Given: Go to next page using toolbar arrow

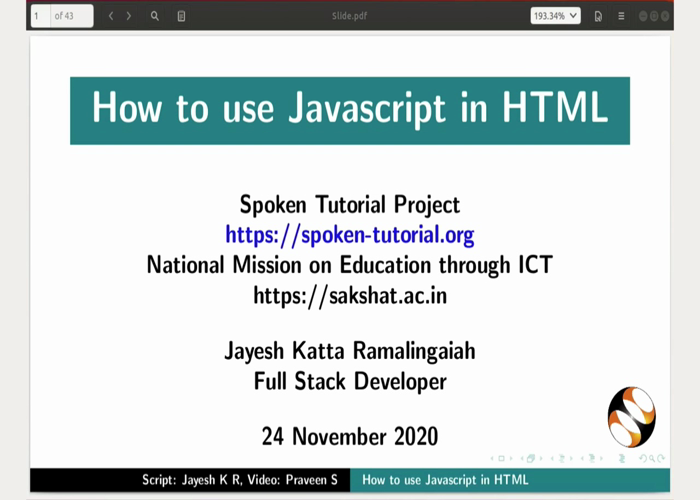Looking at the screenshot, I should 128,16.
